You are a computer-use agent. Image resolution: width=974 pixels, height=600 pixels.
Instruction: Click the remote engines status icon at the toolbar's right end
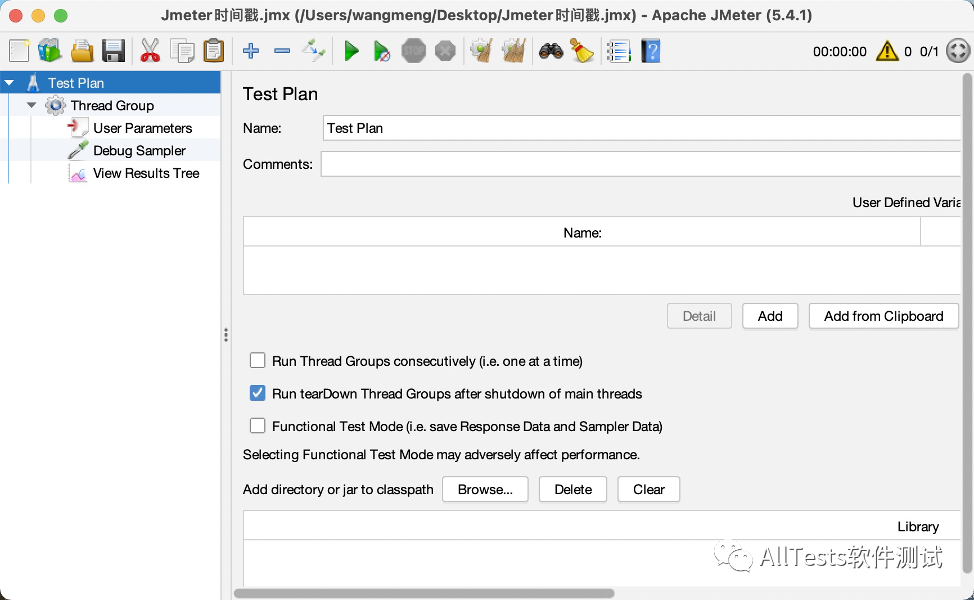pyautogui.click(x=958, y=51)
